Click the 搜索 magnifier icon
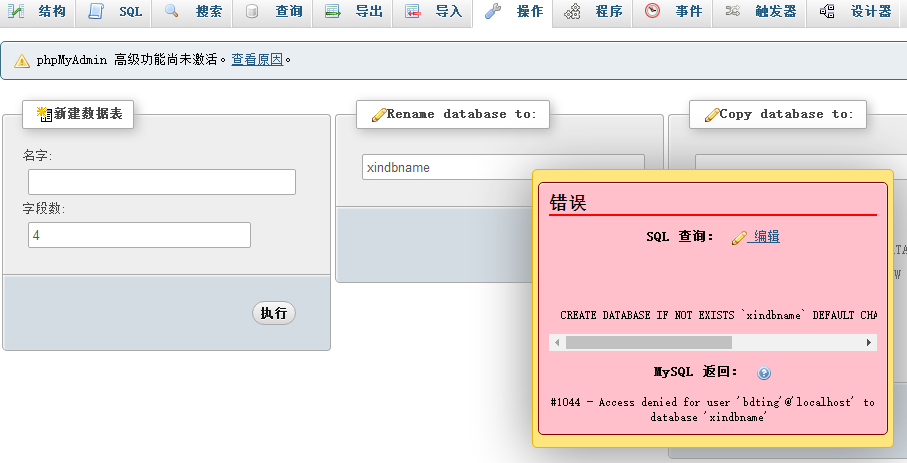Viewport: 907px width, 463px height. coord(171,10)
